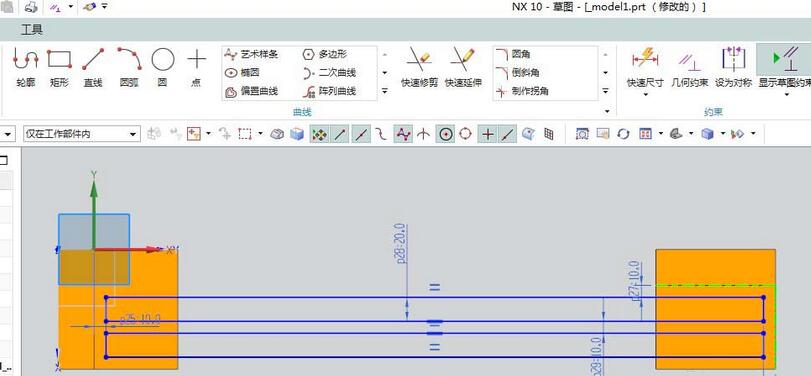Viewport: 811px width, 376px height.
Task: Choose 椭圆 ellipse curve
Action: pyautogui.click(x=242, y=73)
